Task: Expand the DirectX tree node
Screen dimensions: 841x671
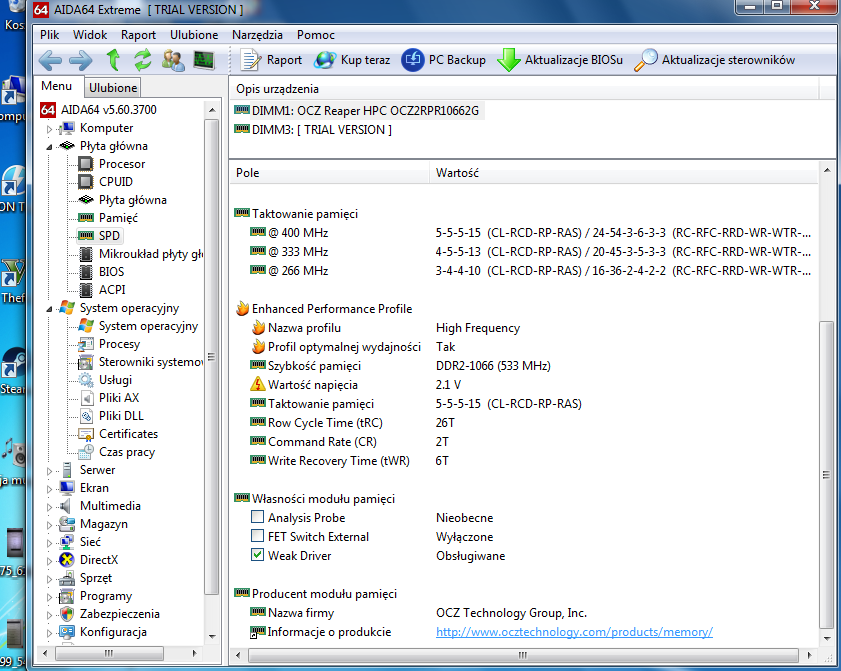Action: 49,561
